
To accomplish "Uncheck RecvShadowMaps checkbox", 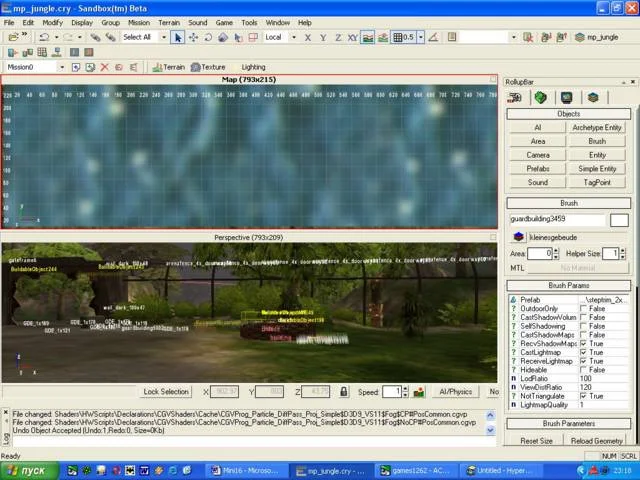I will coord(584,344).
